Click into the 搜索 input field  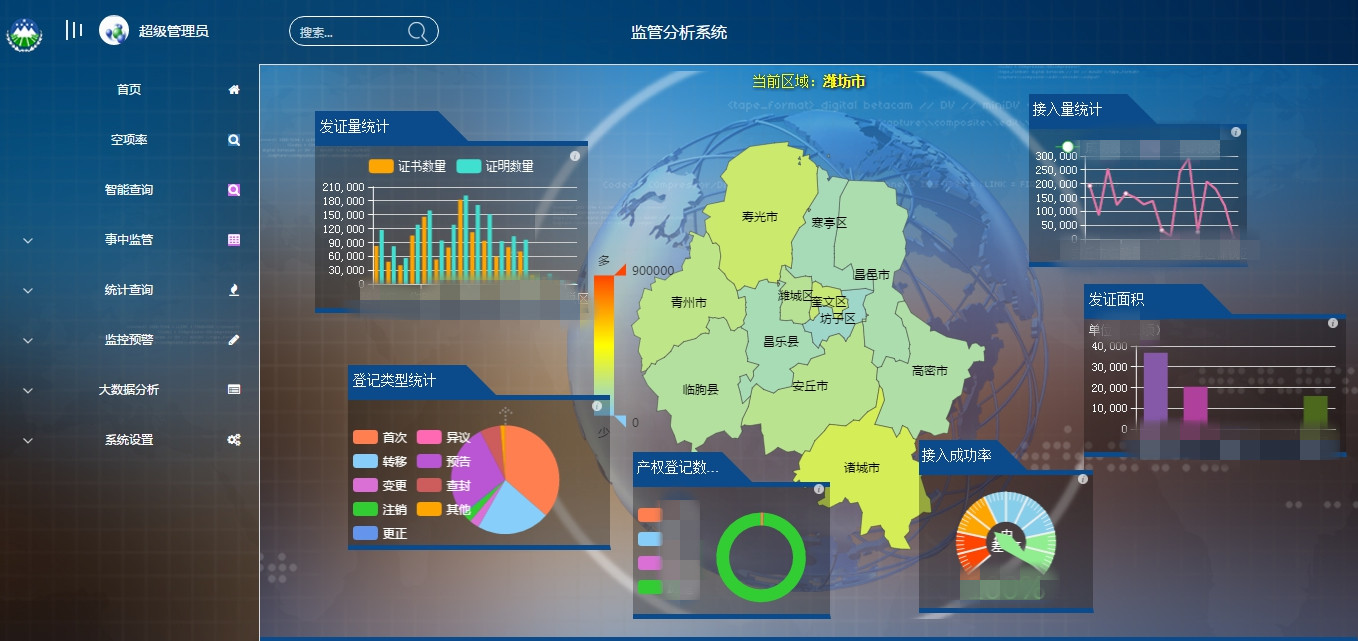tap(350, 32)
